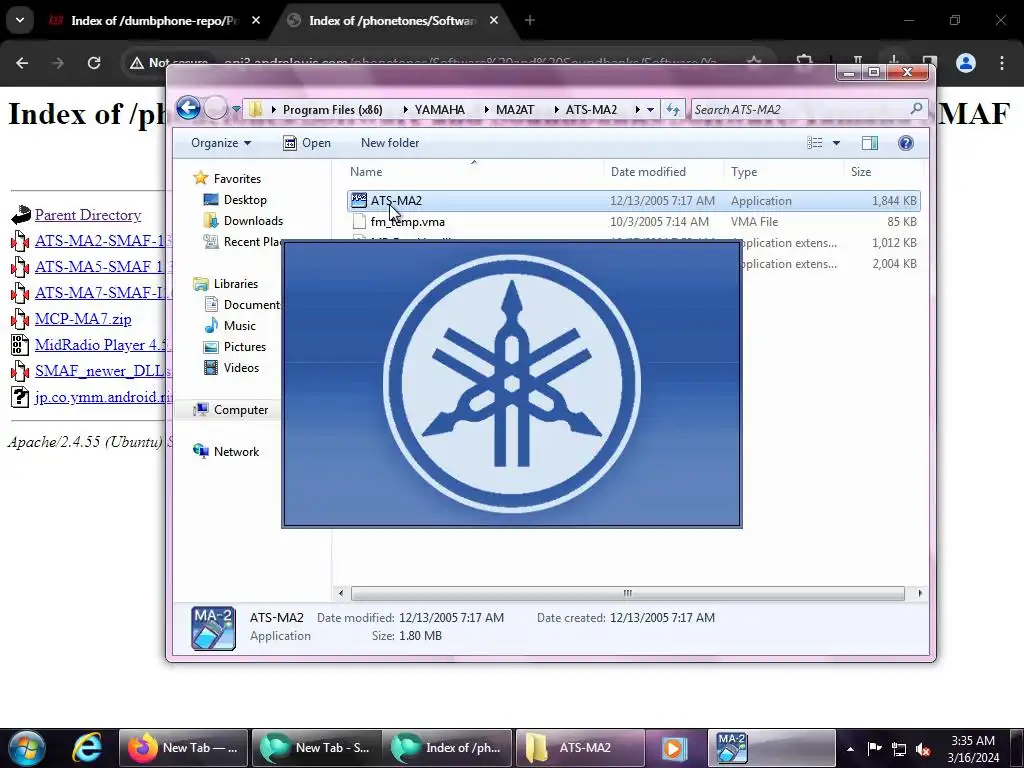
Task: Open Documents library in navigation pane
Action: coord(243,304)
